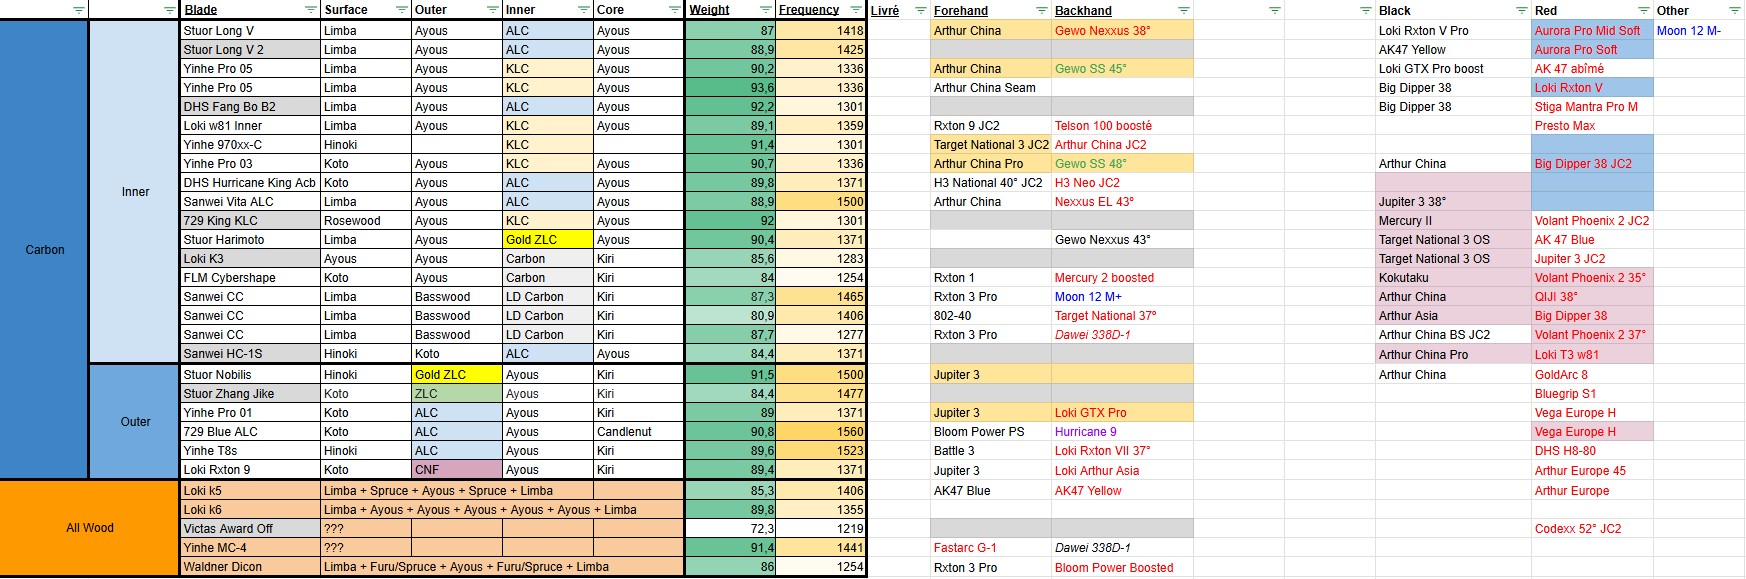This screenshot has height=579, width=1746.
Task: Select the underlined Blade header text
Action: 201,10
